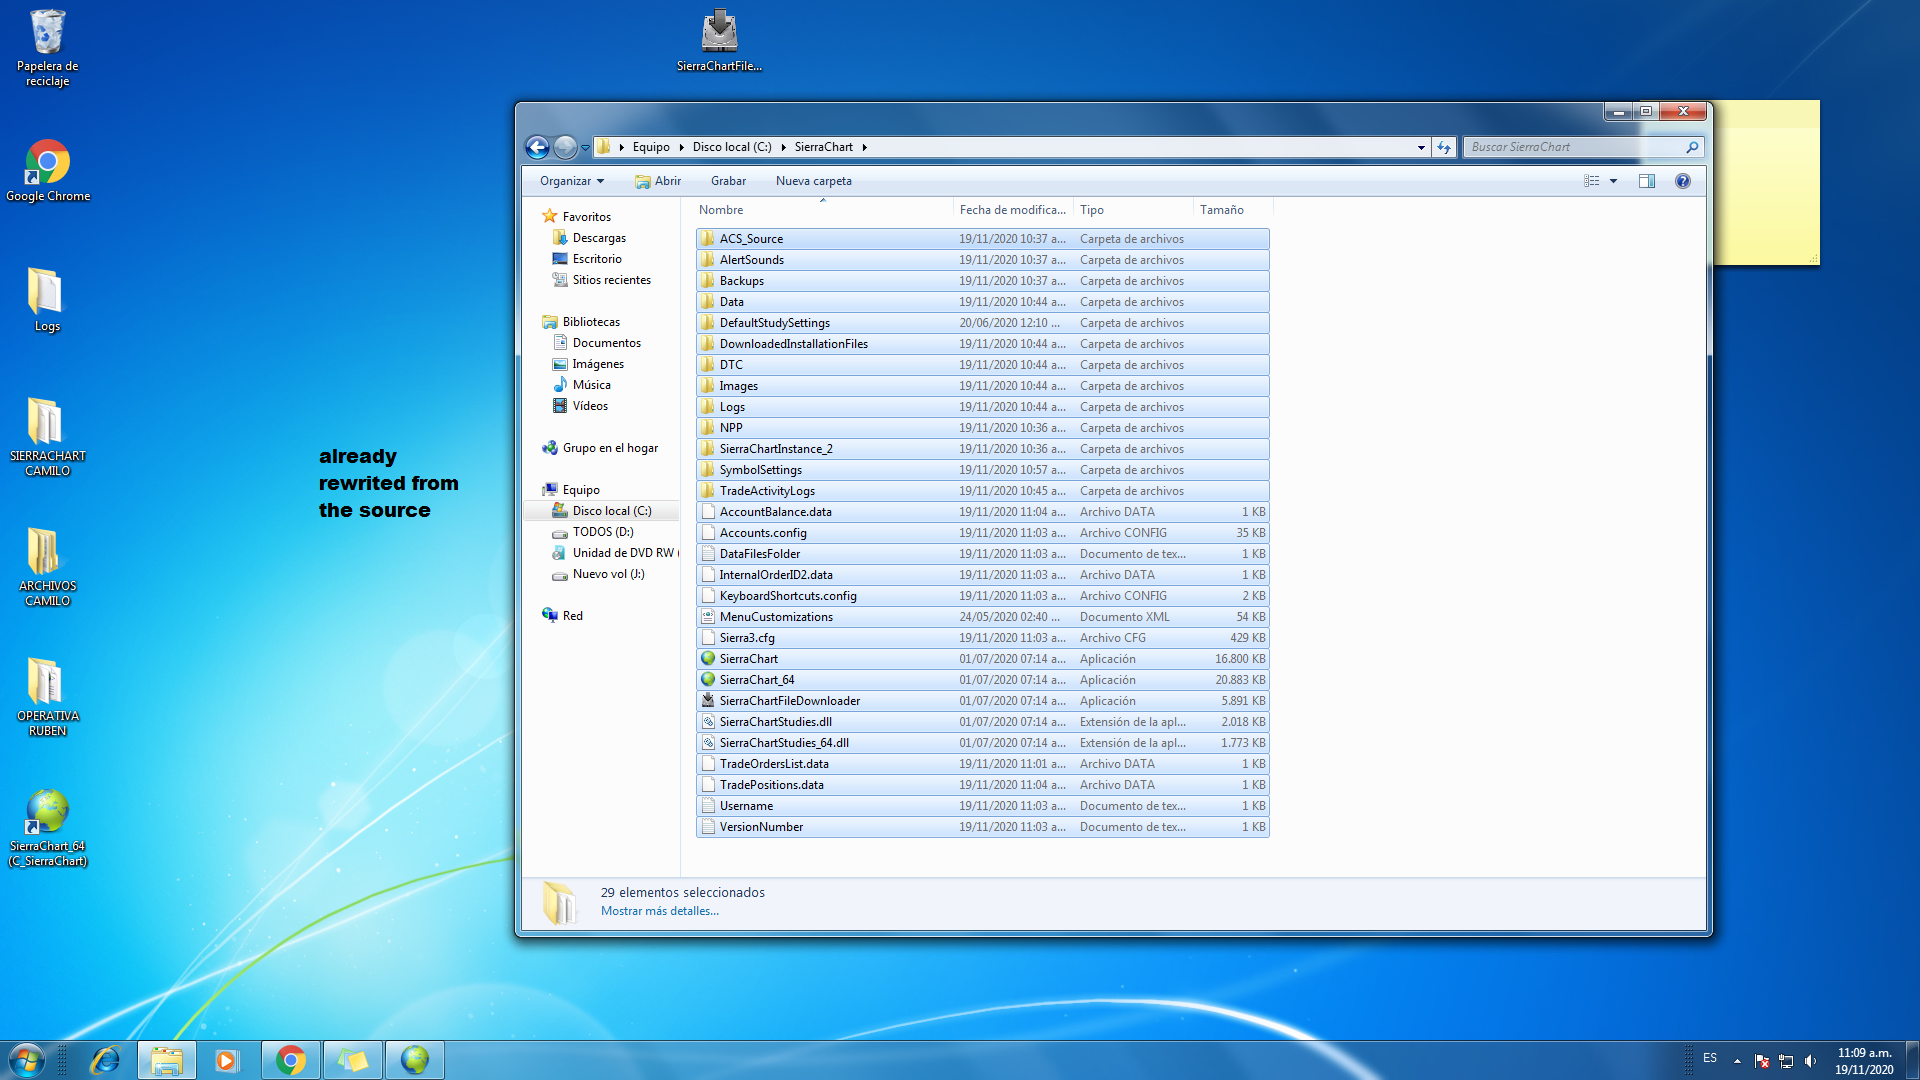
Task: Open the taskbar clock and date
Action: tap(1864, 1061)
